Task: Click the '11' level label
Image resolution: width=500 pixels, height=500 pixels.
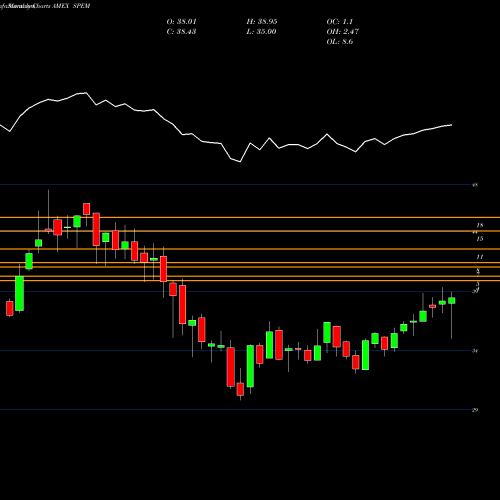Action: click(480, 257)
